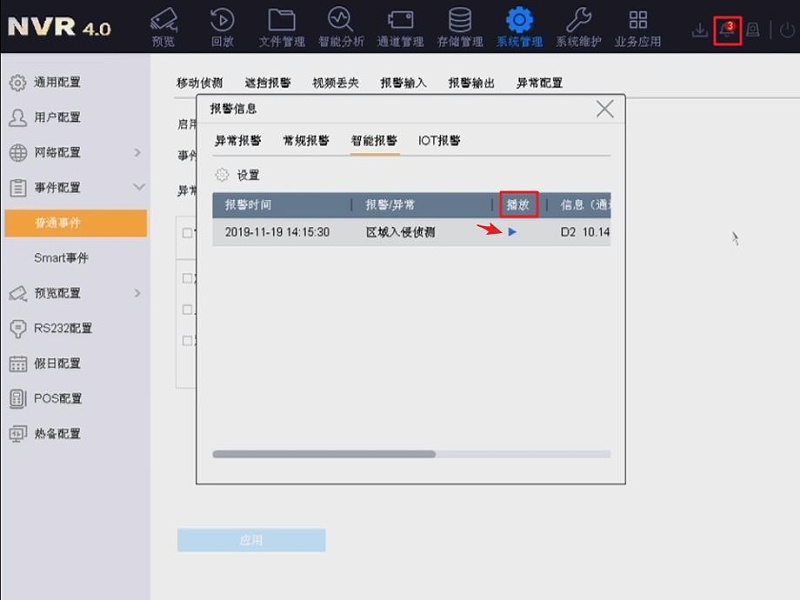The image size is (800, 600).
Task: Open the 通道管理 (Channel Management) module
Action: coord(400,25)
